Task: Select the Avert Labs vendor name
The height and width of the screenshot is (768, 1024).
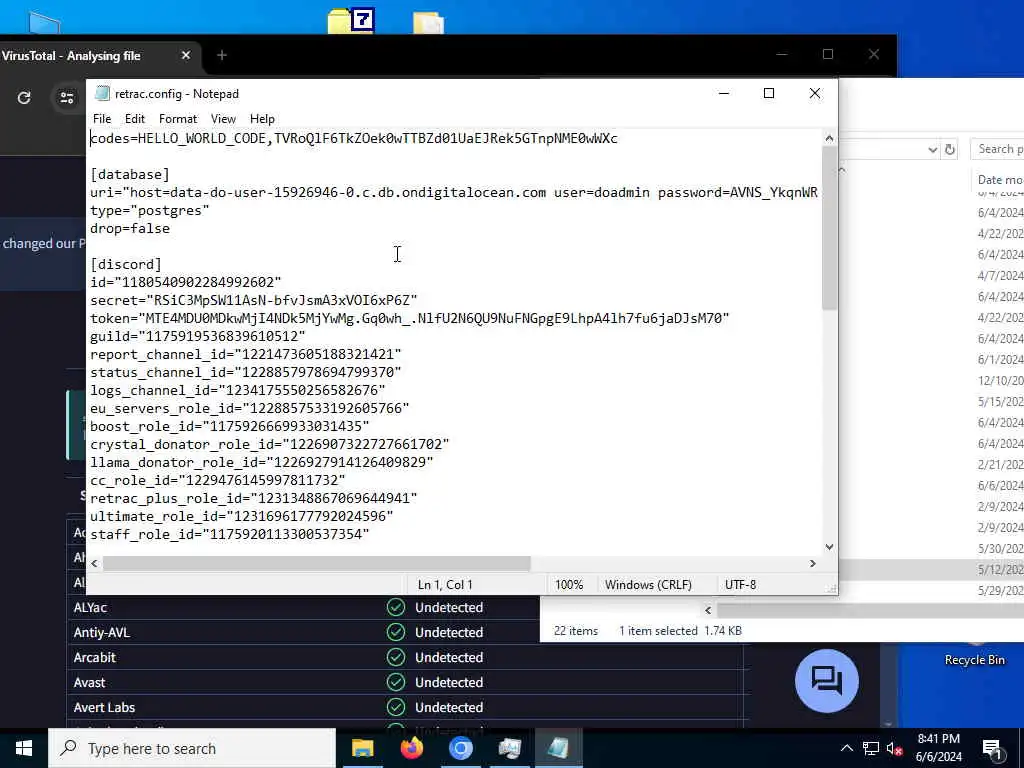Action: pyautogui.click(x=104, y=707)
